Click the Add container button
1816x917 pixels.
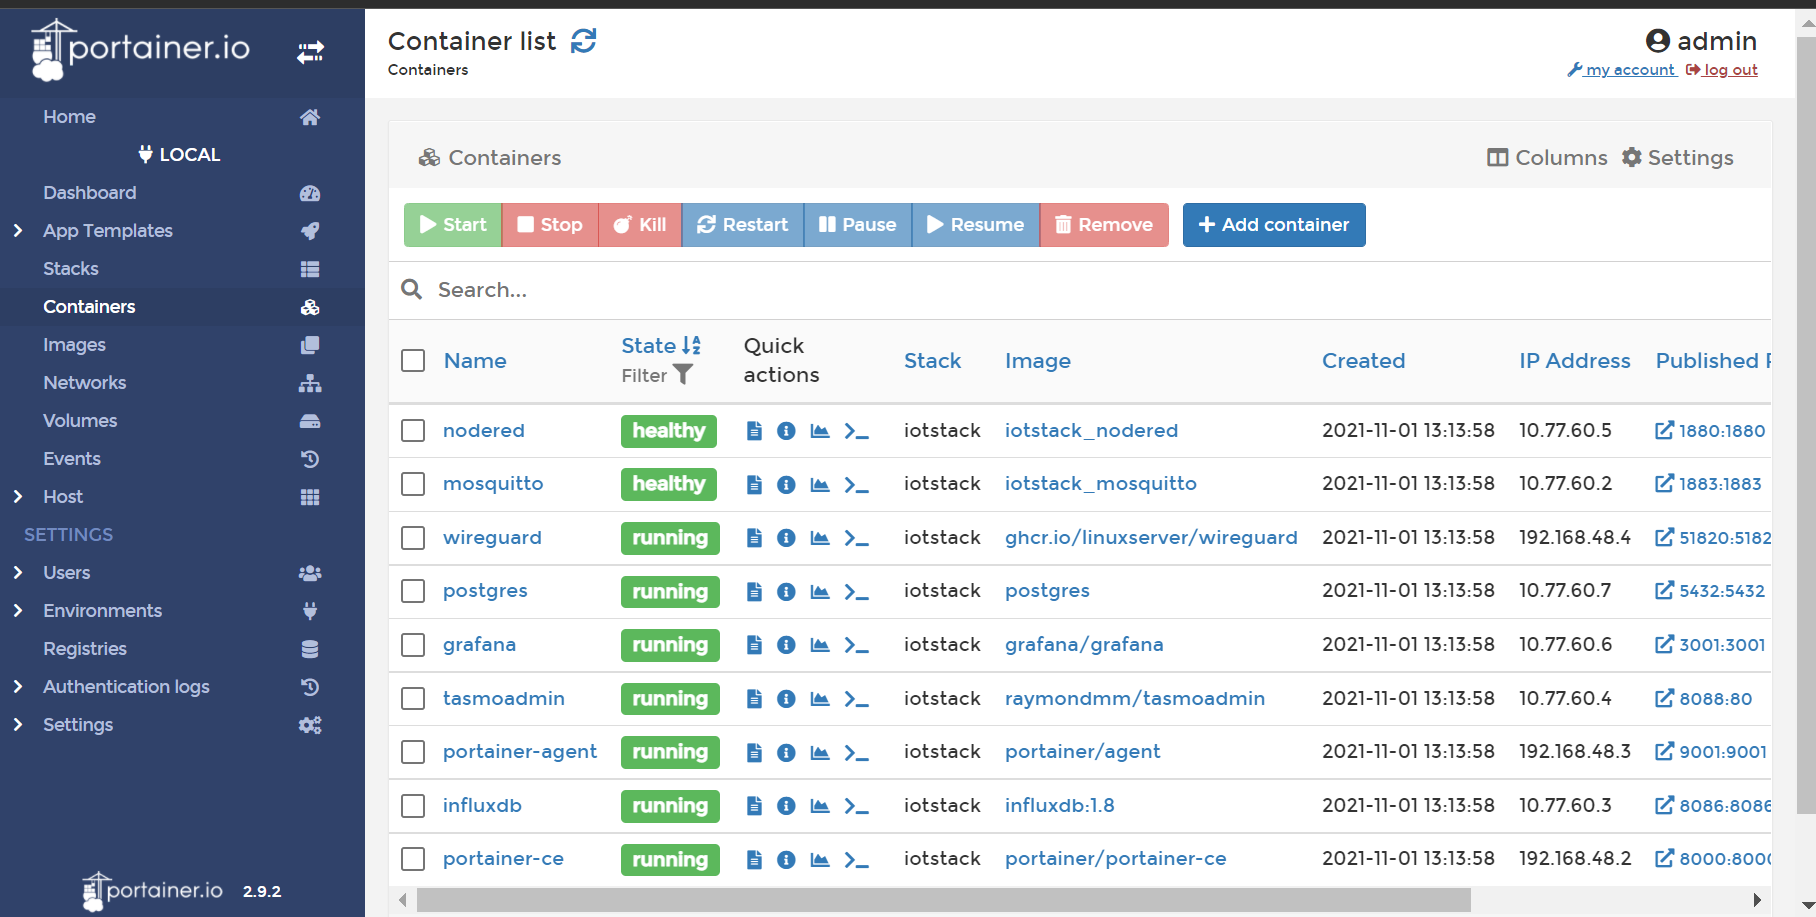(x=1273, y=225)
